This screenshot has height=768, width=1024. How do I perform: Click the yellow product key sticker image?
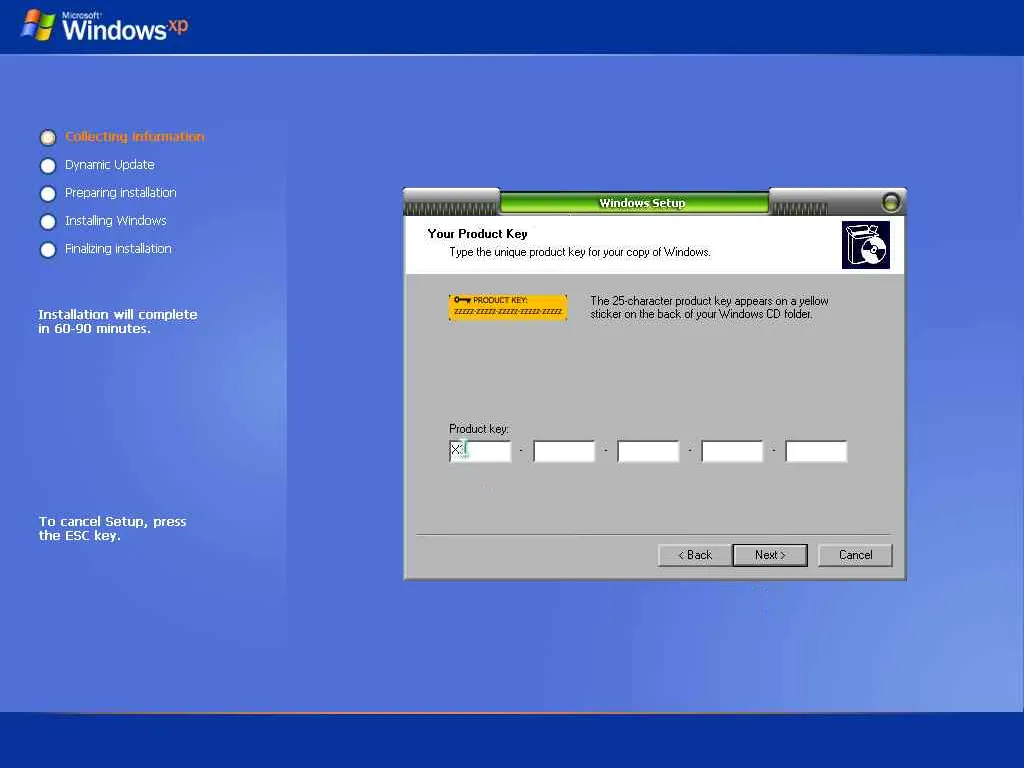coord(507,307)
